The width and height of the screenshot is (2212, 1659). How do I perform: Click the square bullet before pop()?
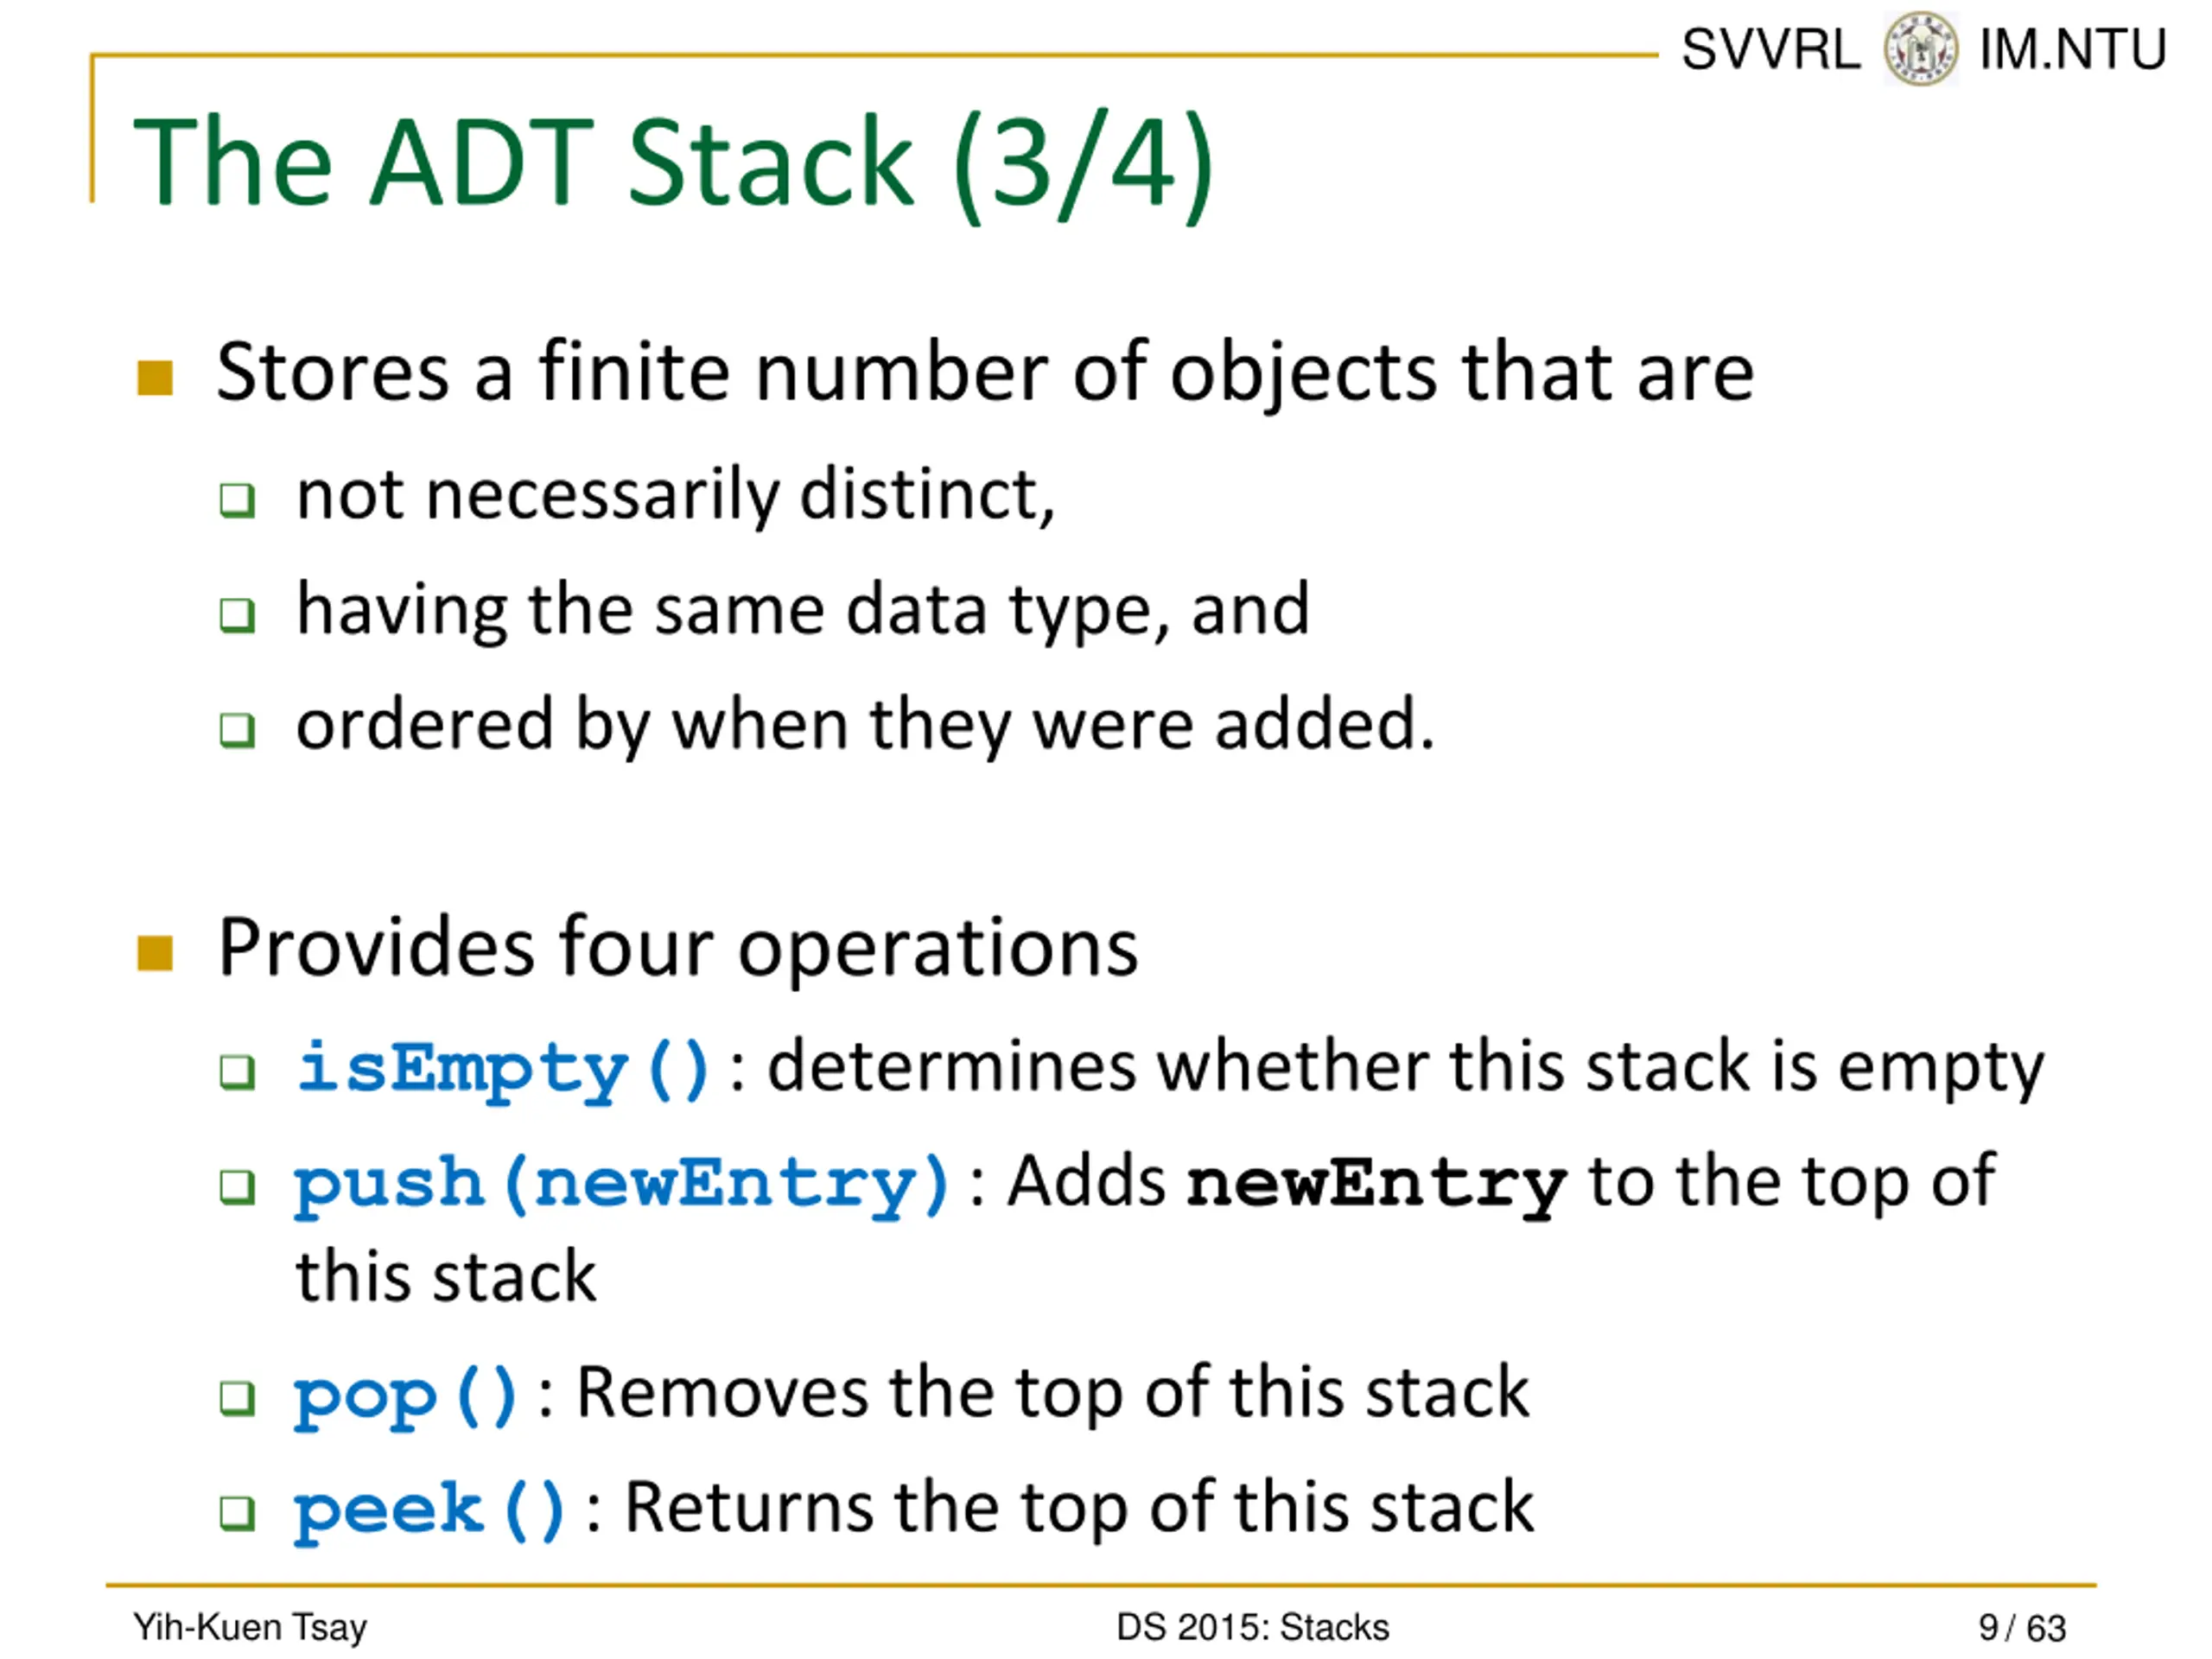click(237, 1398)
